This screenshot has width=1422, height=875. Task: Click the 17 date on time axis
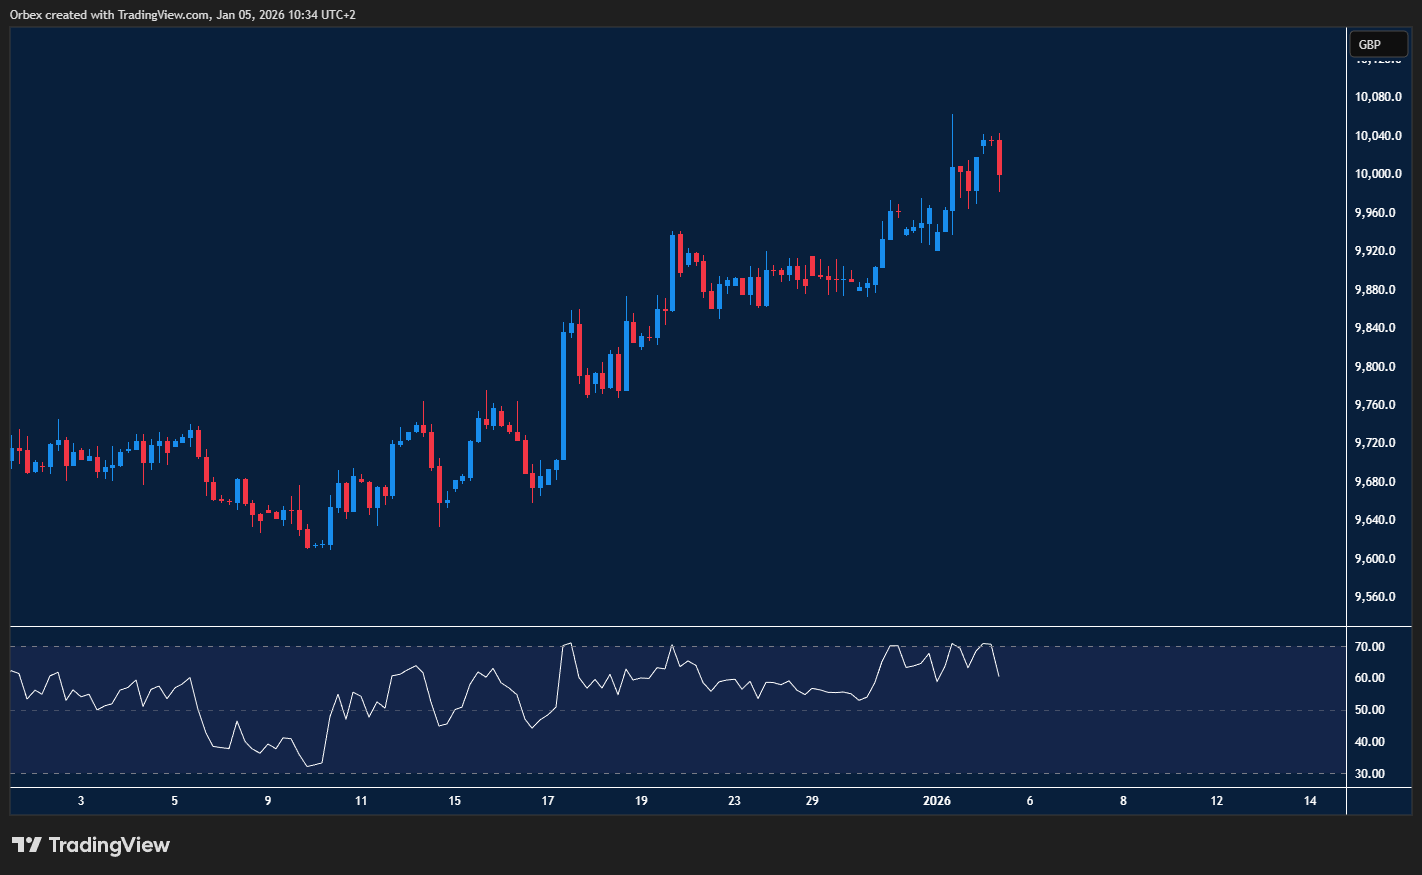(x=548, y=801)
